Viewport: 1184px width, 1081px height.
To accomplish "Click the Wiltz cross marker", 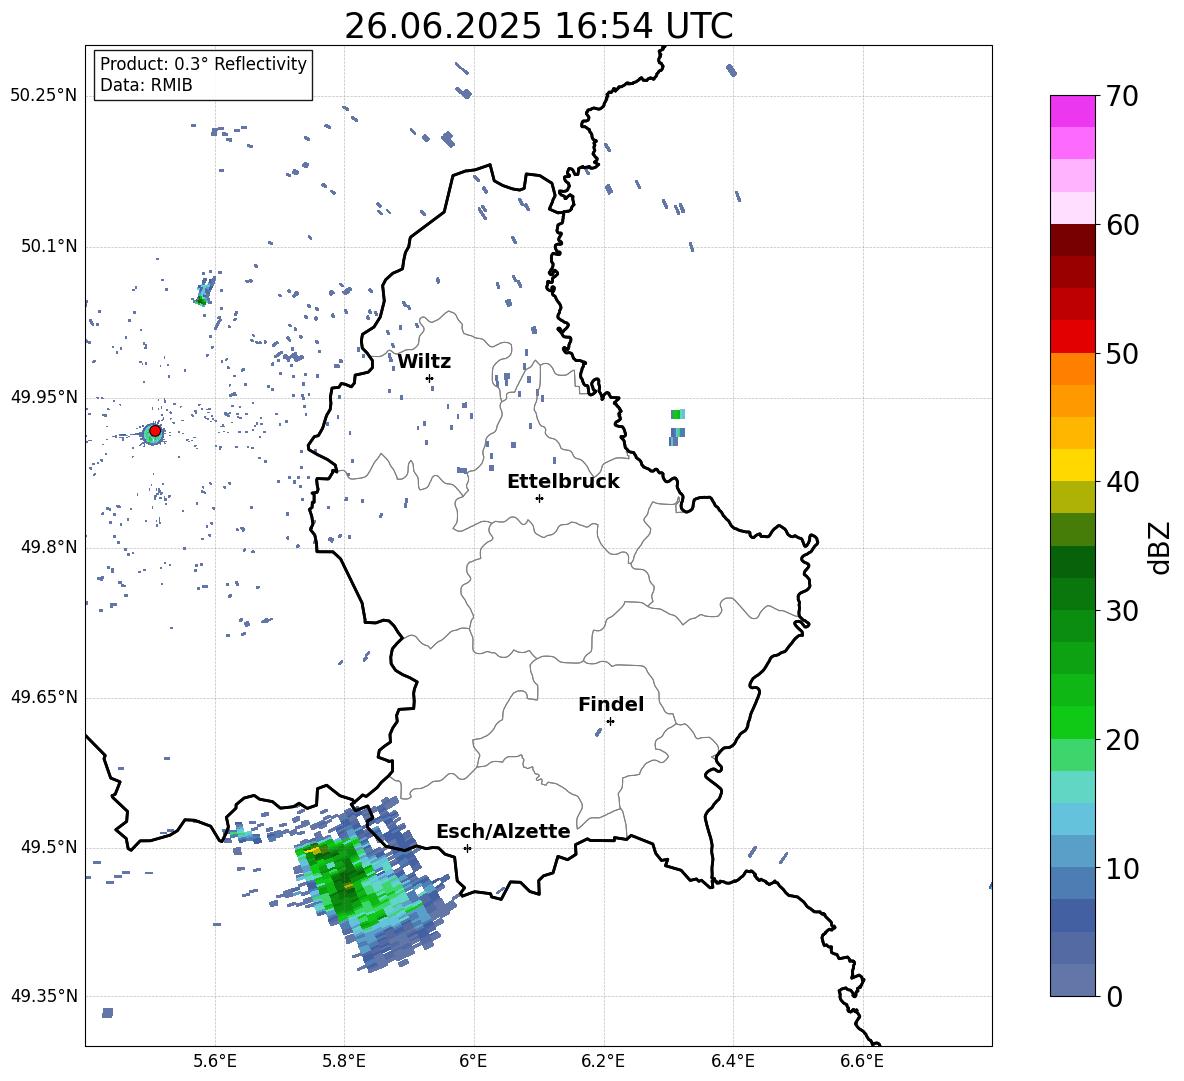I will [x=430, y=378].
